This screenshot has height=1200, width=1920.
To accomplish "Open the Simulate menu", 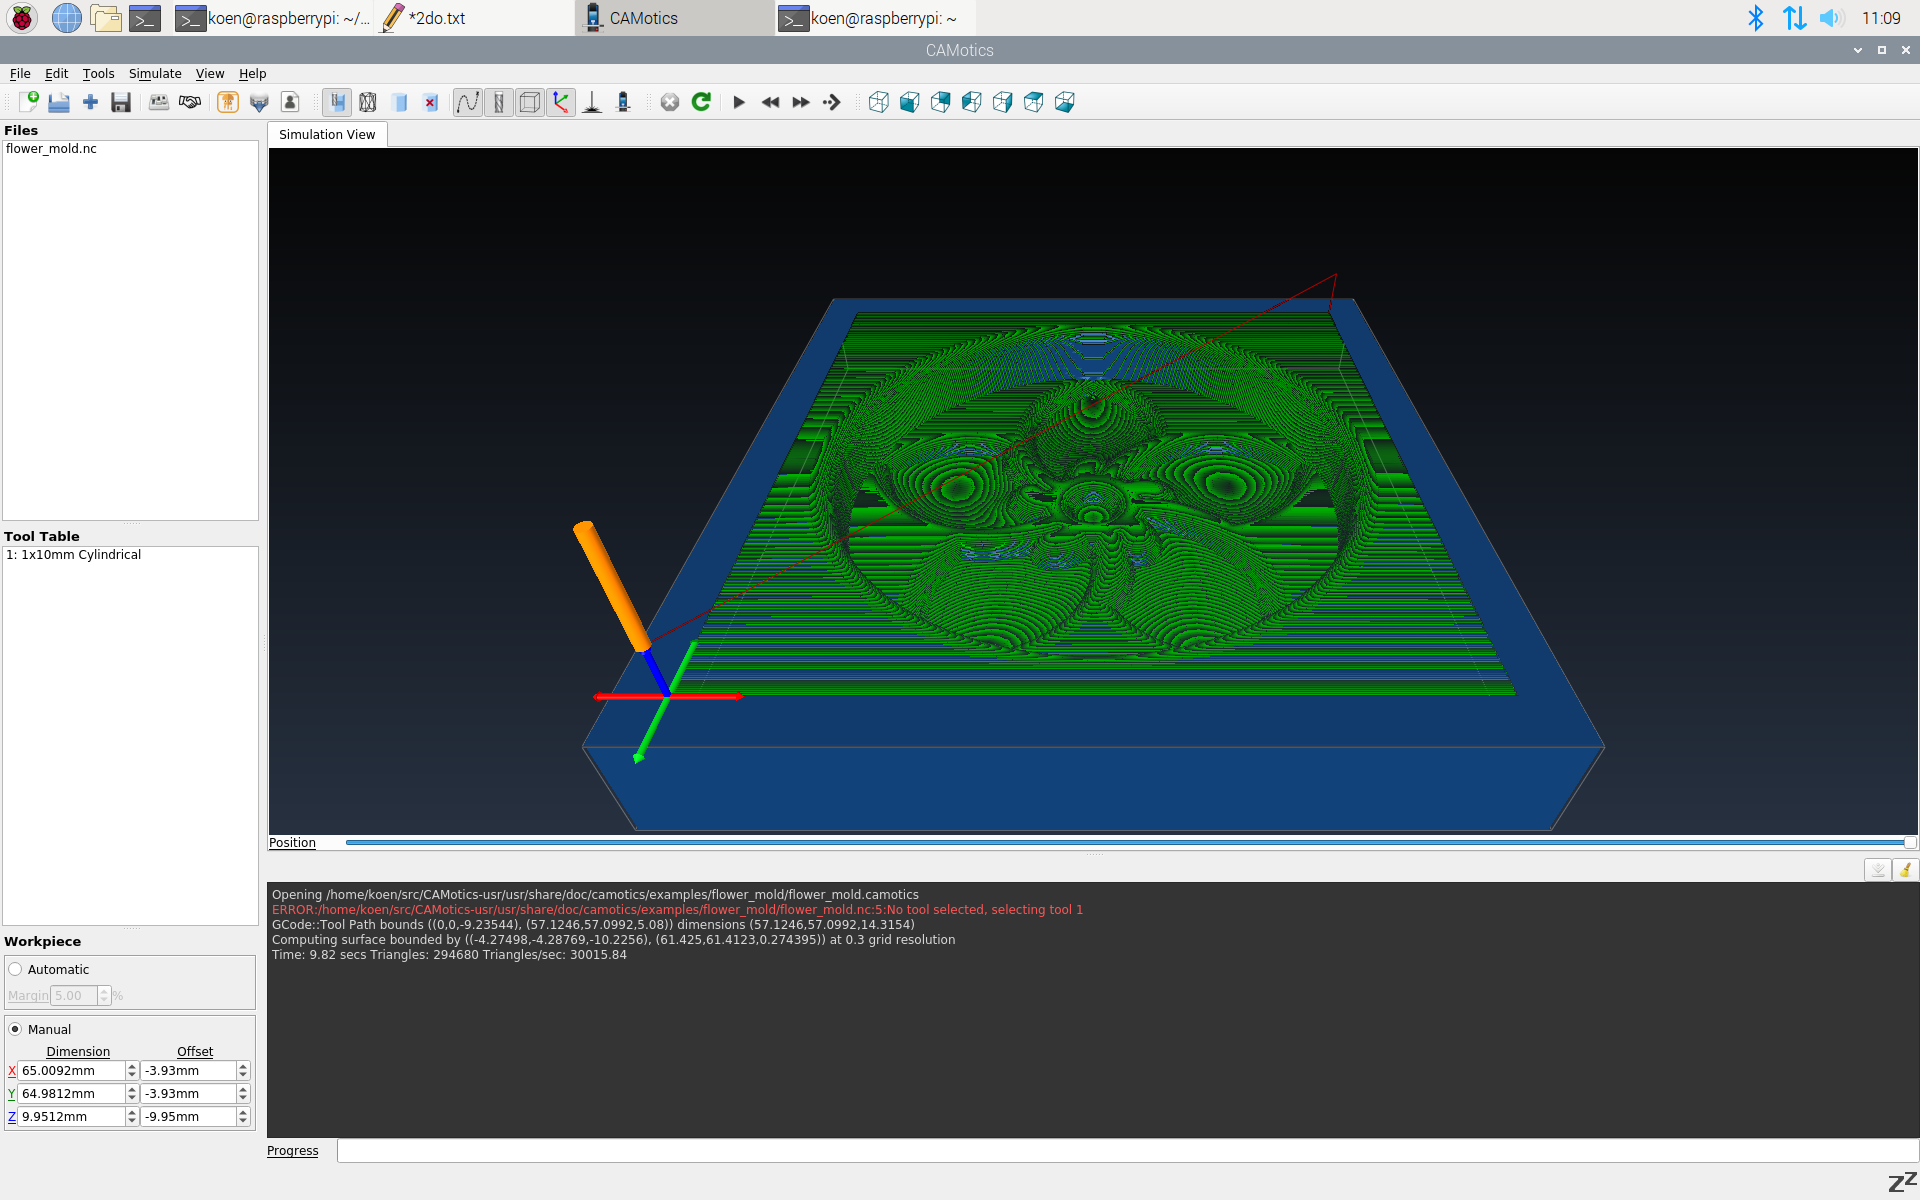I will pyautogui.click(x=155, y=74).
